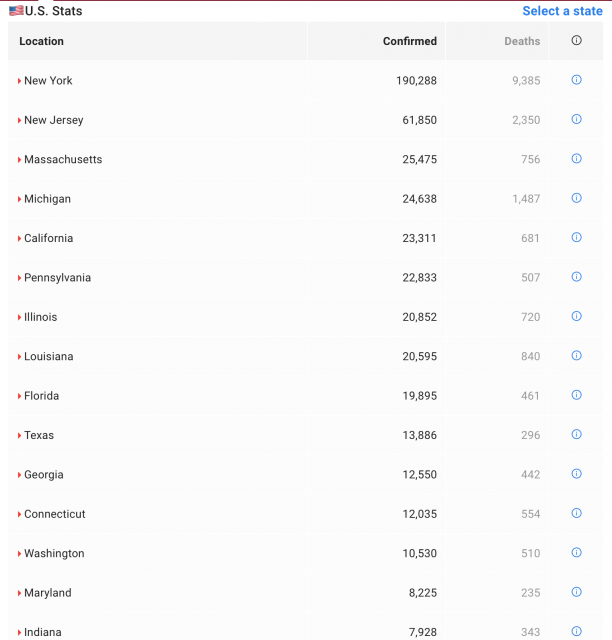
Task: Expand the Pennsylvania row triangle
Action: point(19,278)
